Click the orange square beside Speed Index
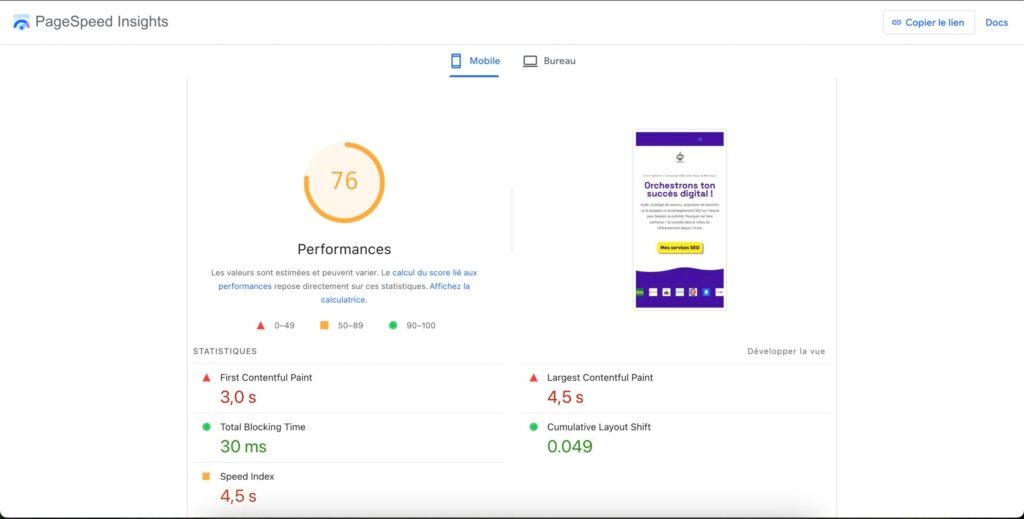1024x519 pixels. pyautogui.click(x=207, y=477)
